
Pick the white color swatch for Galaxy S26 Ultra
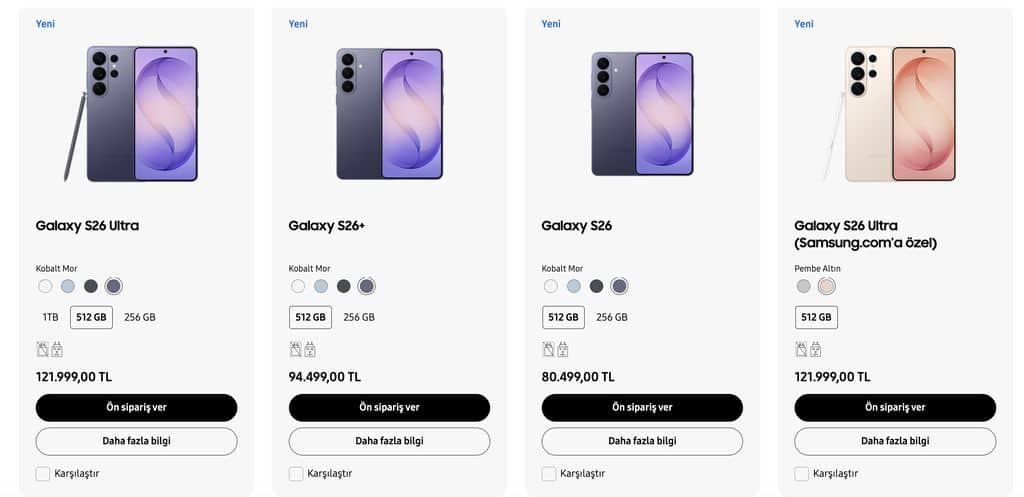[45, 286]
